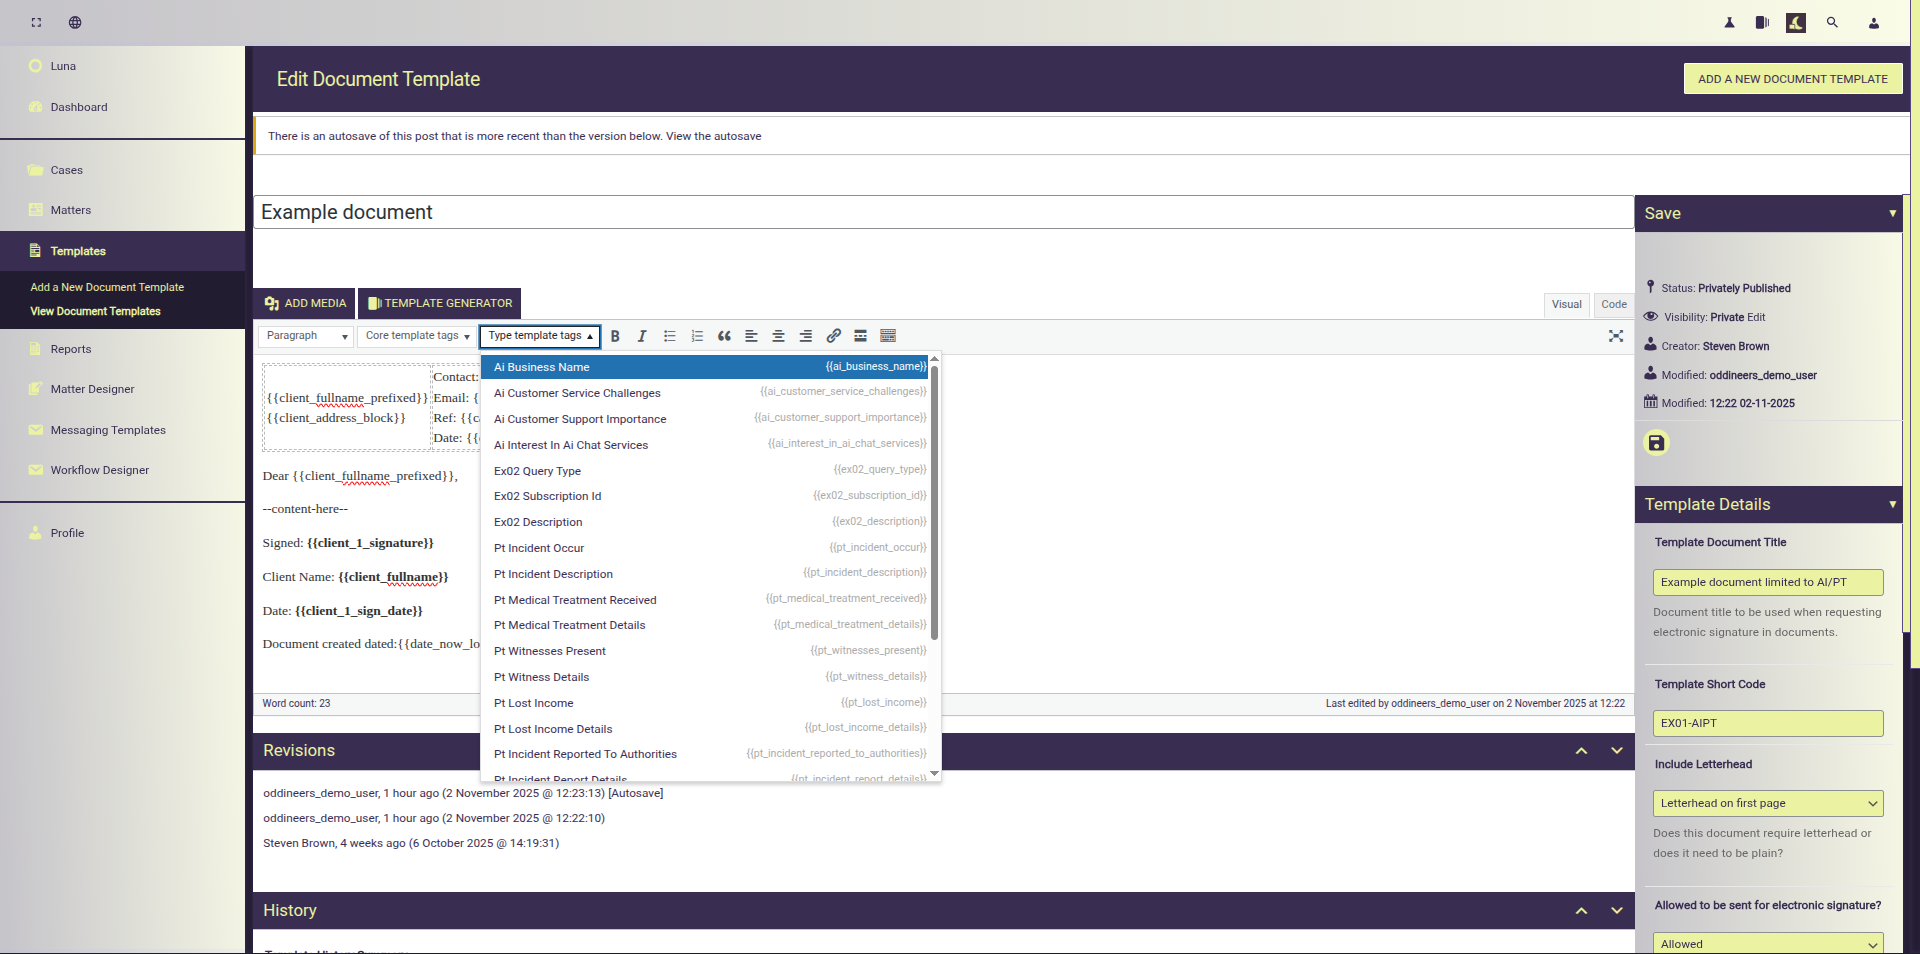Open the Core template tags dropdown
Screen dimensions: 1920x954
click(x=417, y=336)
